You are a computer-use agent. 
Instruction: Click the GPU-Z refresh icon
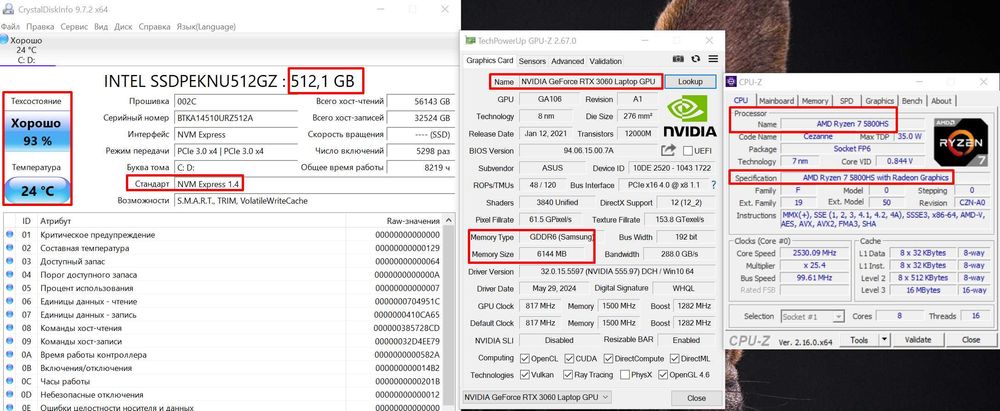696,59
